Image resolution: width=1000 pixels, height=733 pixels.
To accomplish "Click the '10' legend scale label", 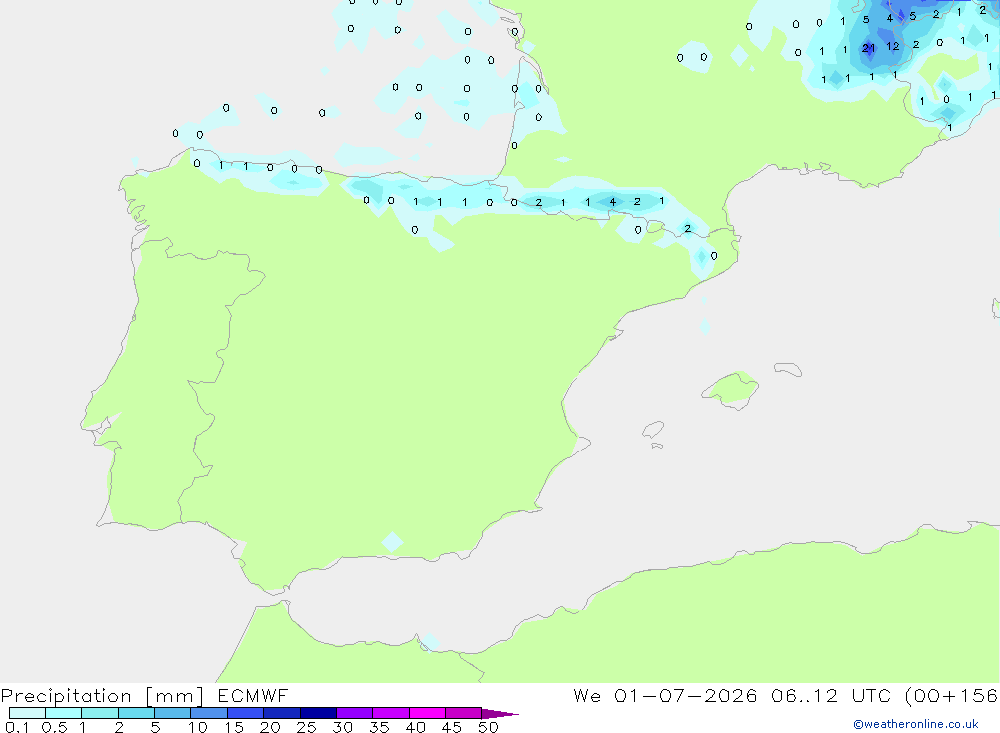I will [x=197, y=727].
